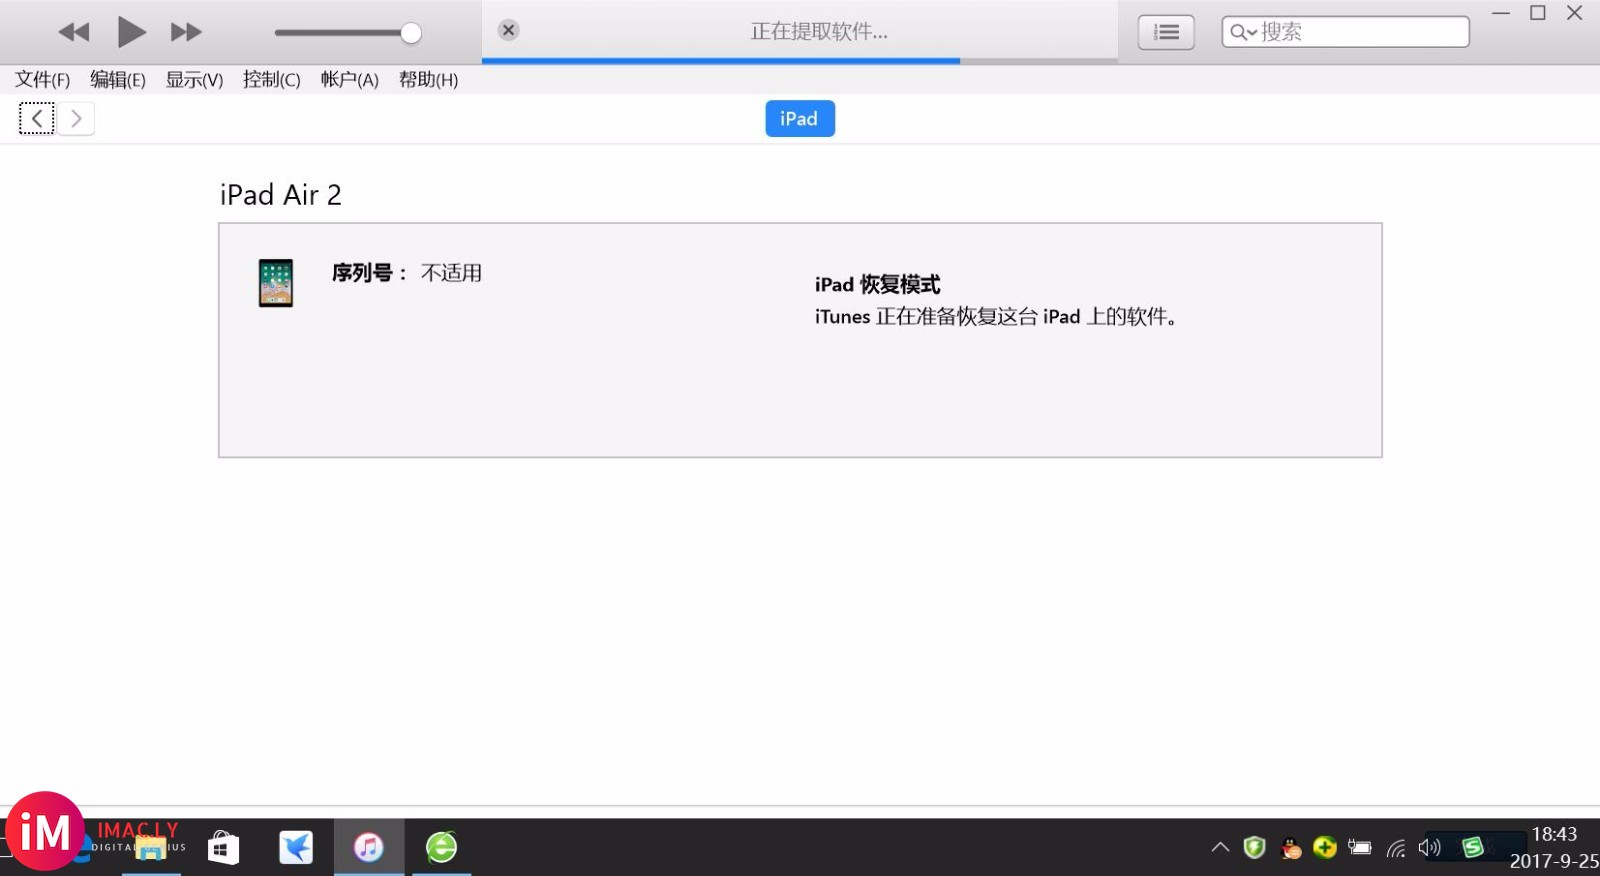The image size is (1600, 876).
Task: Click the green shield tray icon
Action: (x=1254, y=848)
